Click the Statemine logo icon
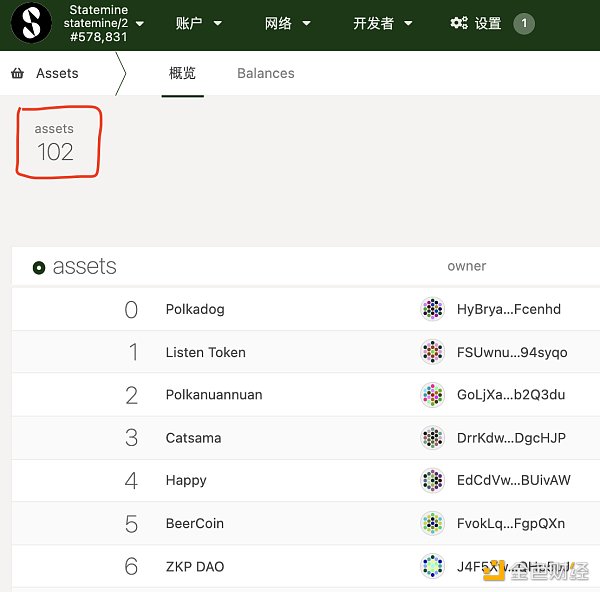The width and height of the screenshot is (600, 592). coord(31,23)
